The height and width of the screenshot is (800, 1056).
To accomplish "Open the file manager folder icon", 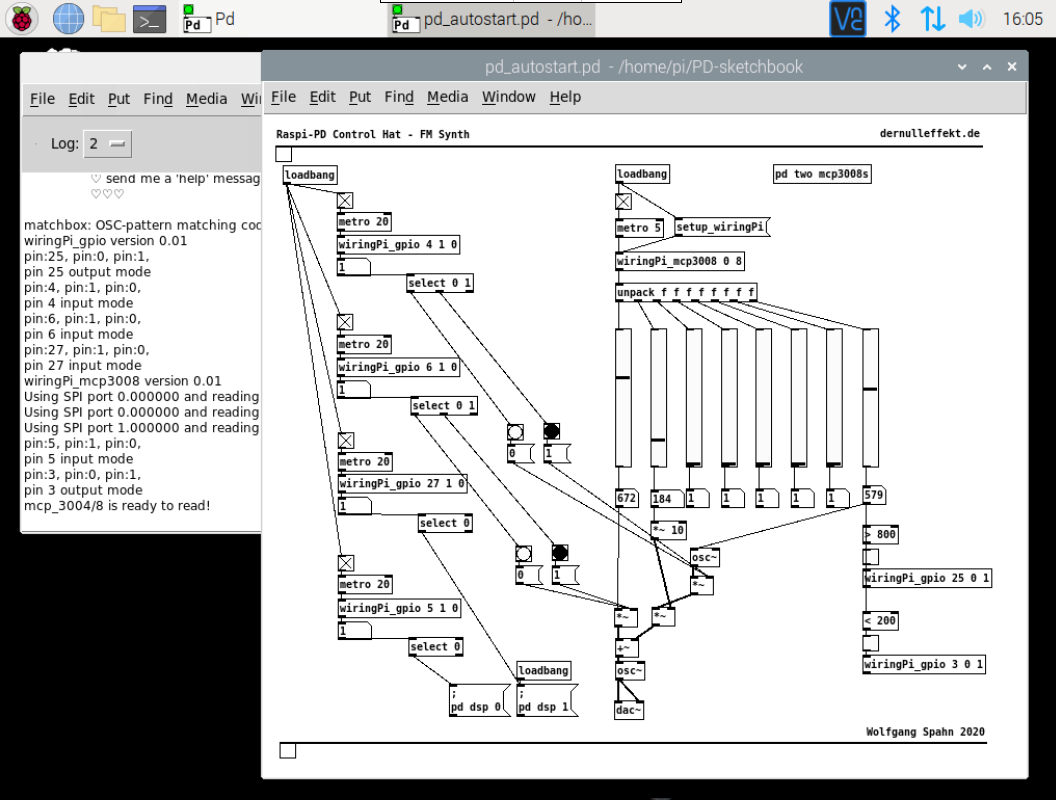I will click(x=108, y=18).
